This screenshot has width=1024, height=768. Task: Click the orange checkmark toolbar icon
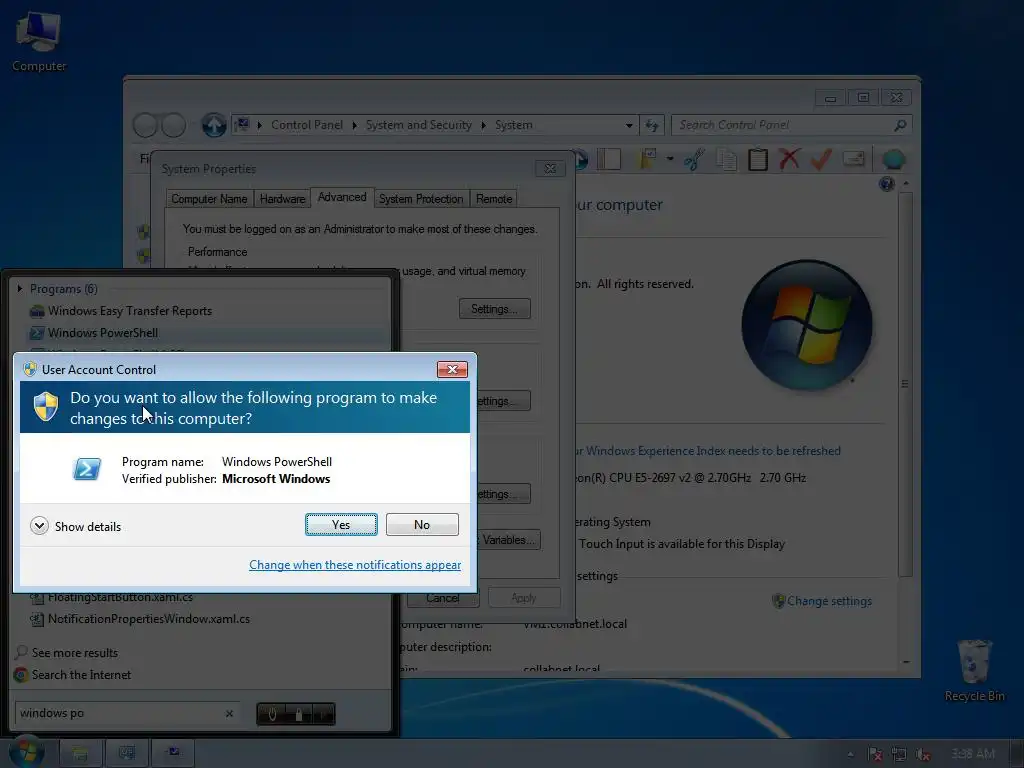821,159
